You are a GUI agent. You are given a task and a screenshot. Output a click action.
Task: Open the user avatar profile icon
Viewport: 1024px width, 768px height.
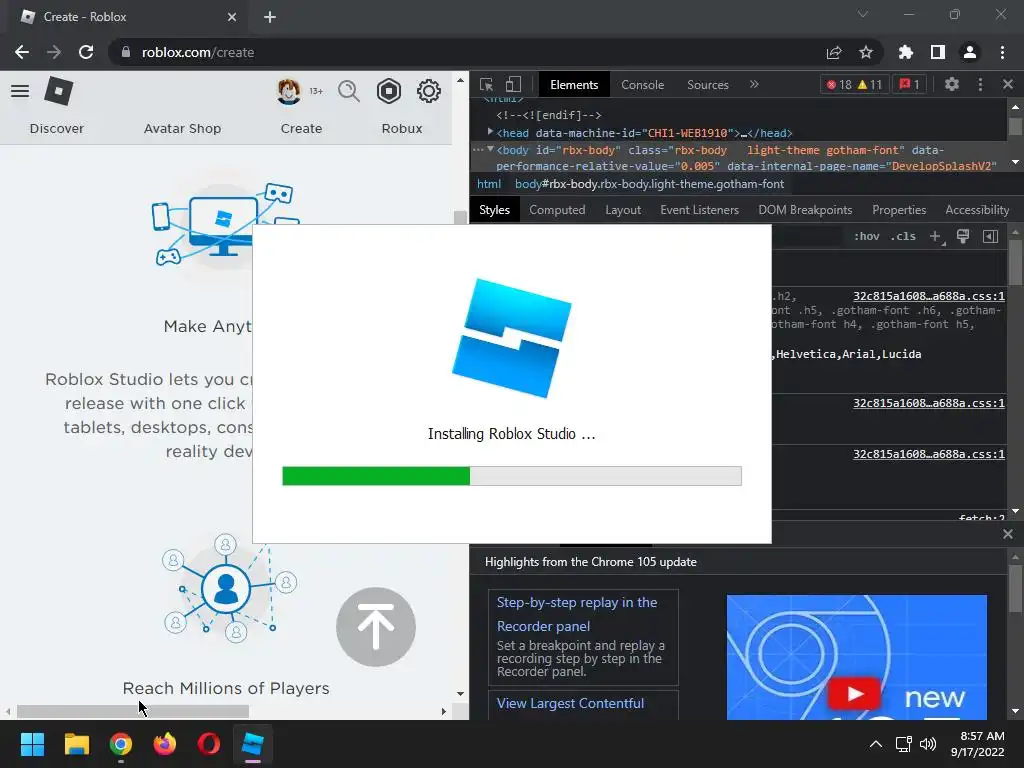click(289, 91)
